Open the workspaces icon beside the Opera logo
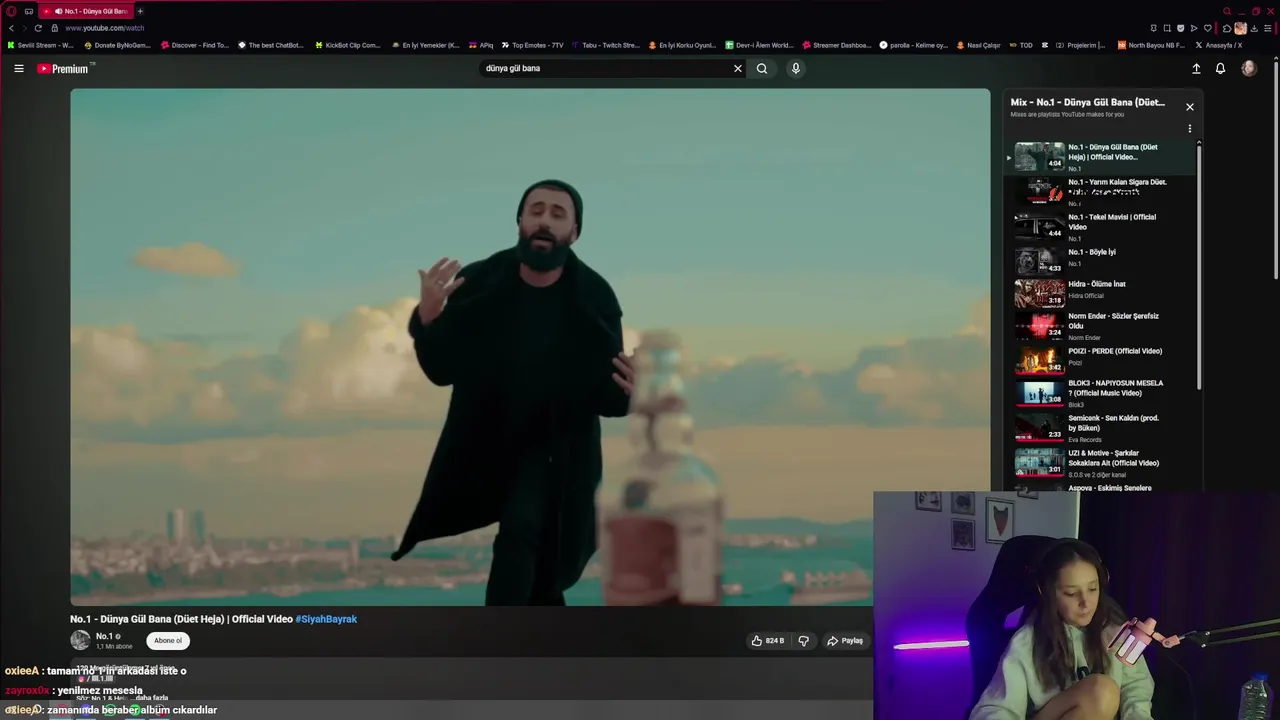The image size is (1280, 720). click(29, 11)
